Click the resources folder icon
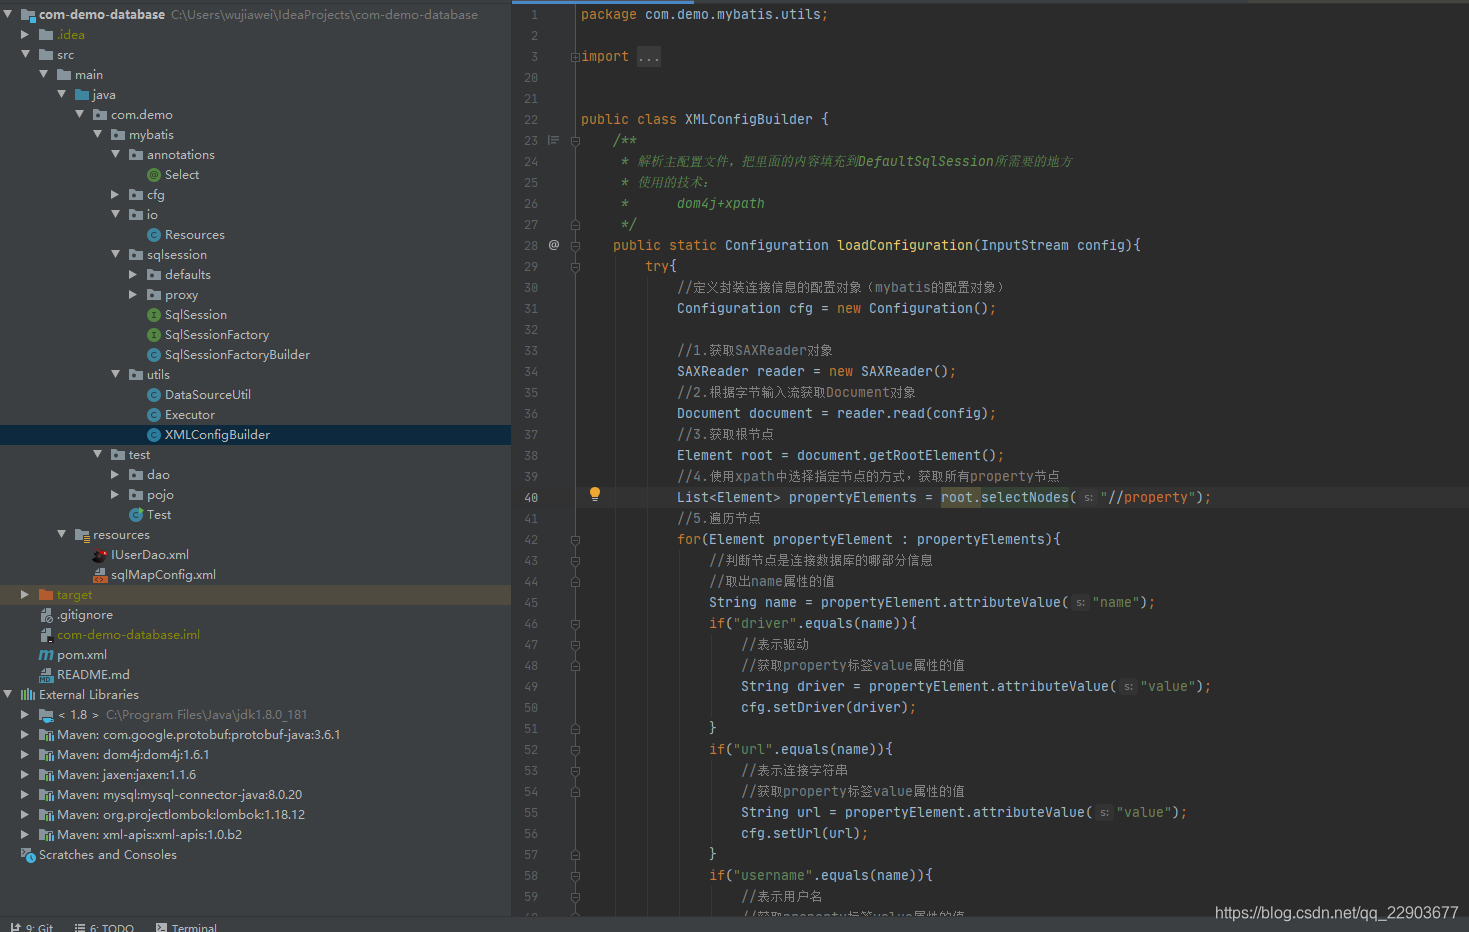The image size is (1469, 932). coord(82,535)
